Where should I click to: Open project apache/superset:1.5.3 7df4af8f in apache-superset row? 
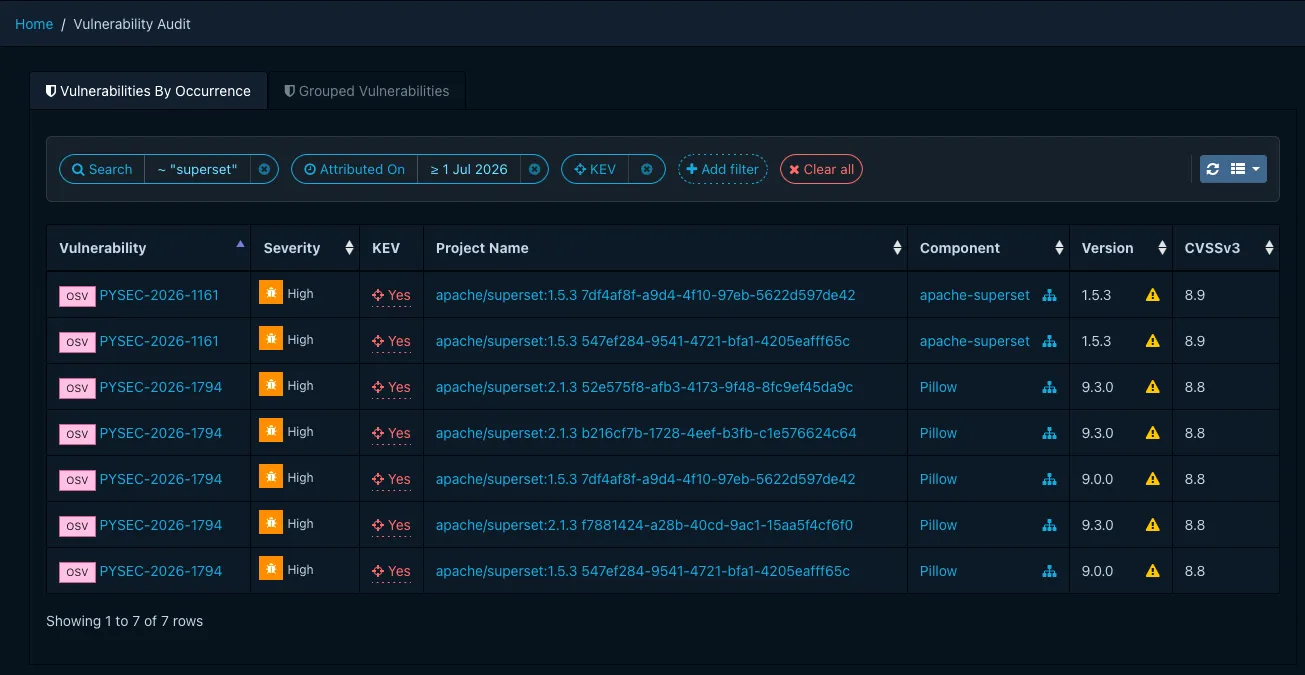point(645,295)
